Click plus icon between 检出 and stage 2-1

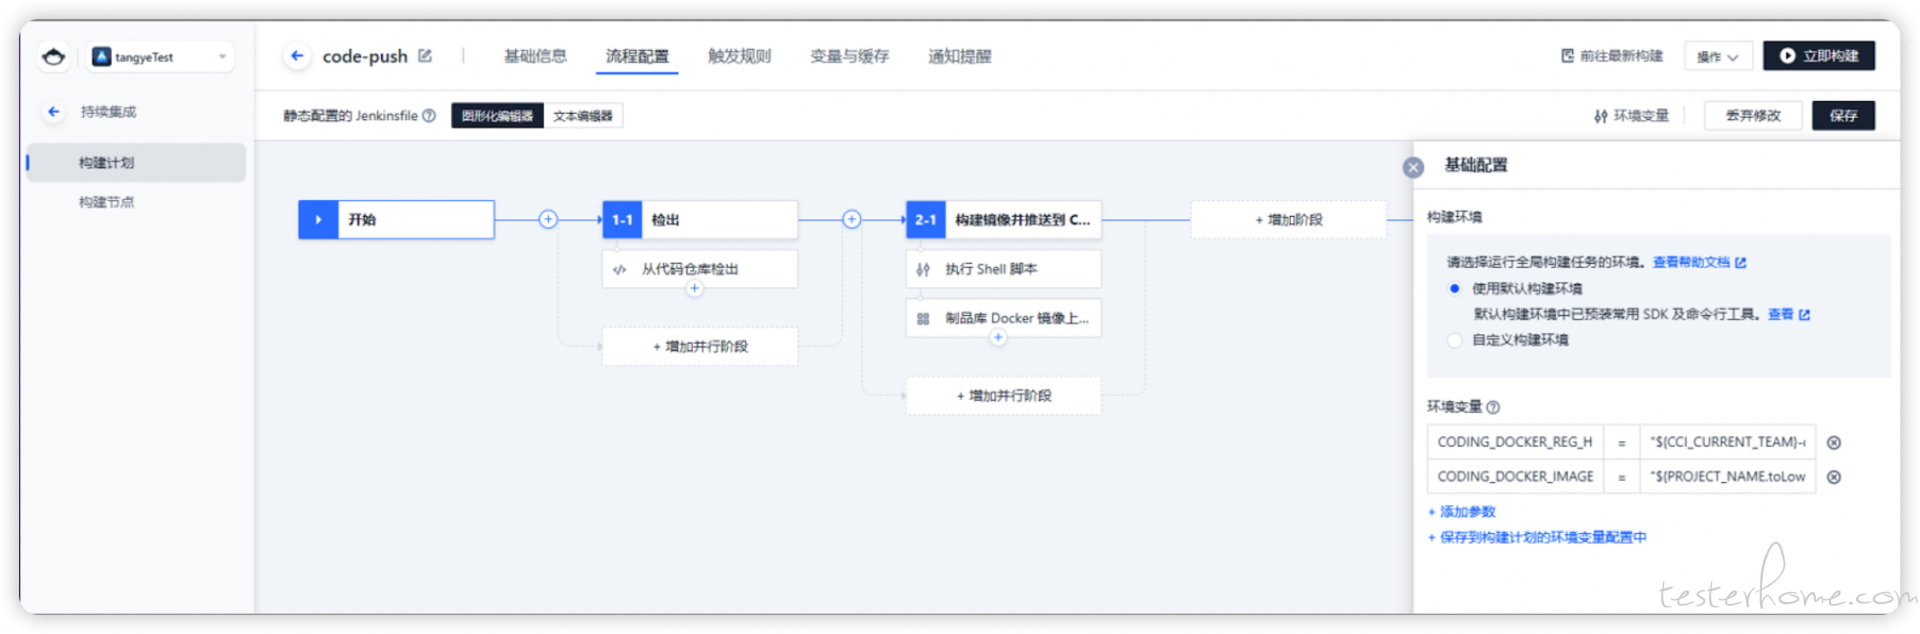pyautogui.click(x=852, y=219)
